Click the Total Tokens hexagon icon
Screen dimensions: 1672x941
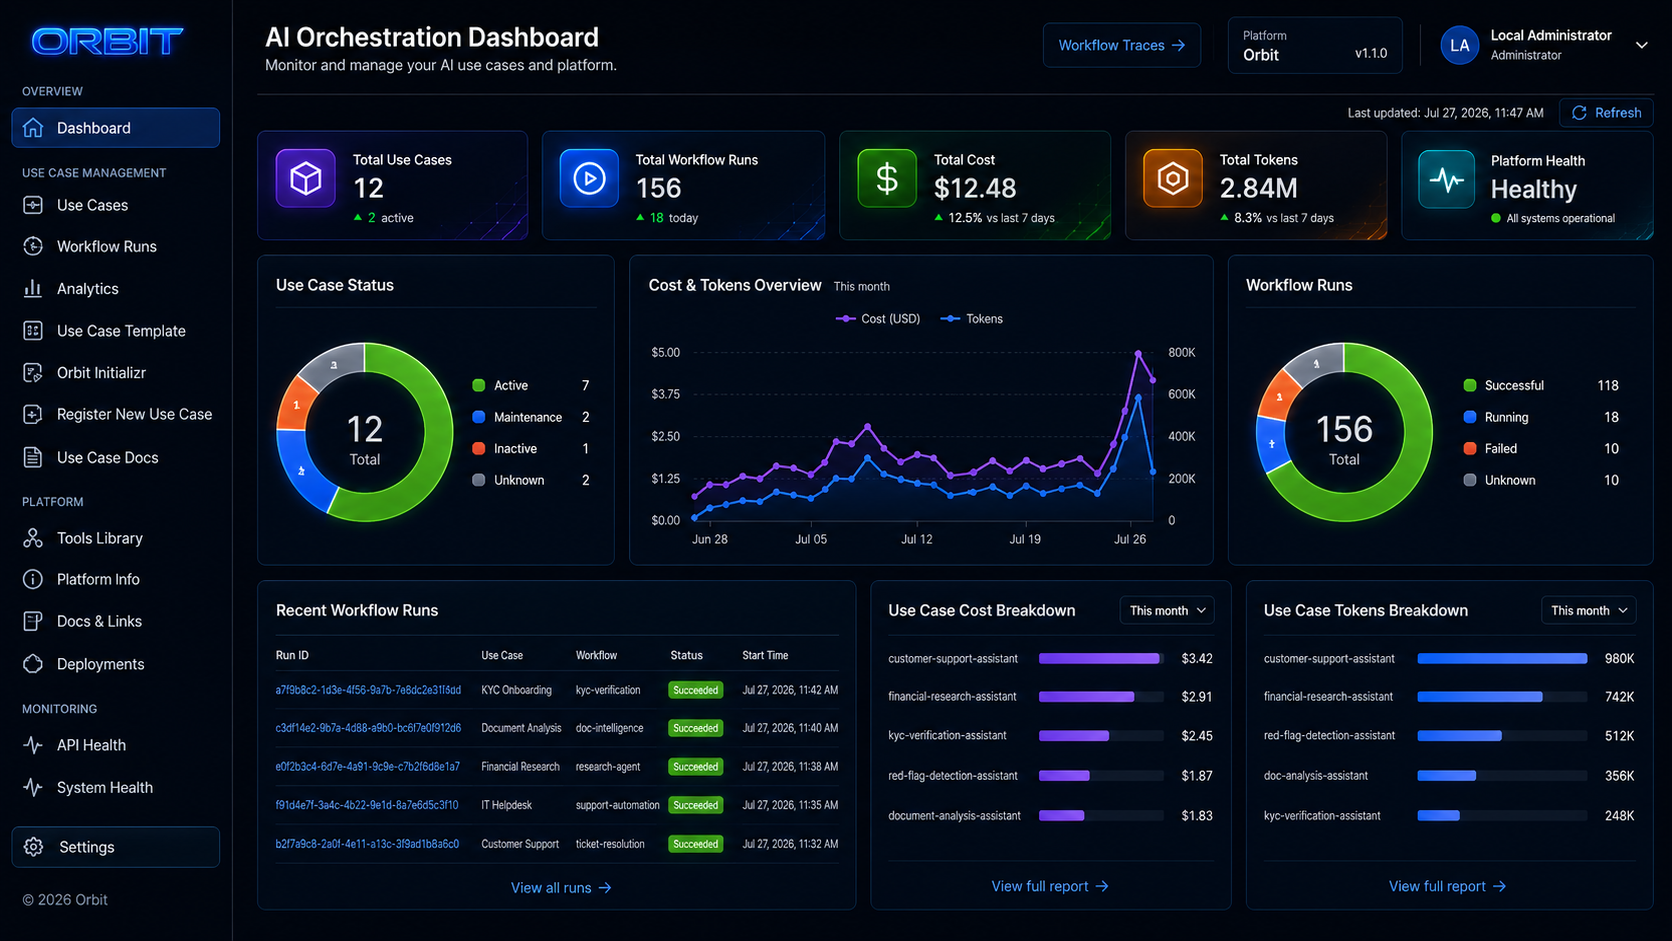pos(1173,178)
